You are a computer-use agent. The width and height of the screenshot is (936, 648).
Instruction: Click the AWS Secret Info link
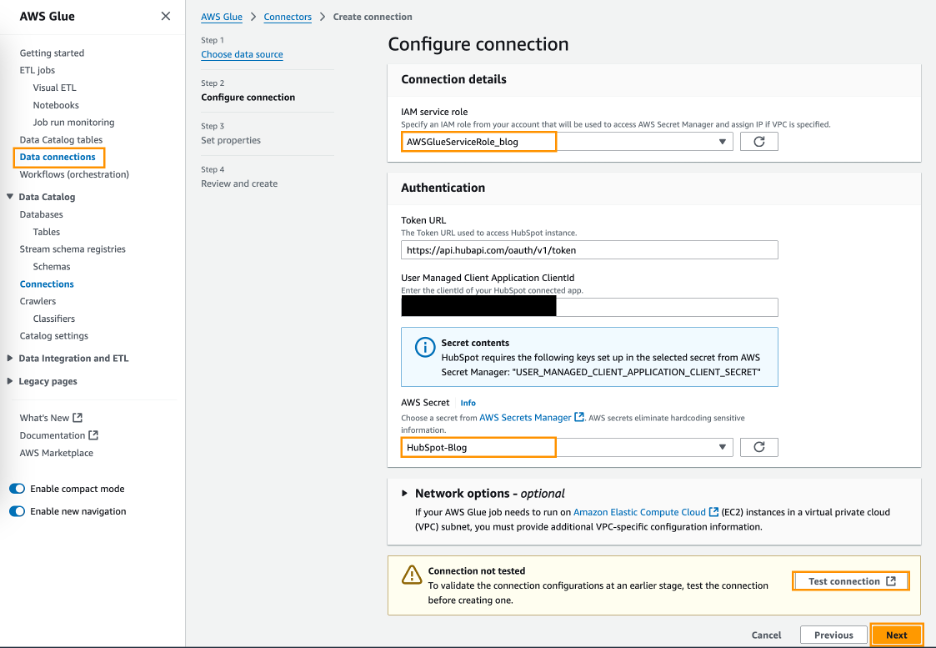pos(468,403)
